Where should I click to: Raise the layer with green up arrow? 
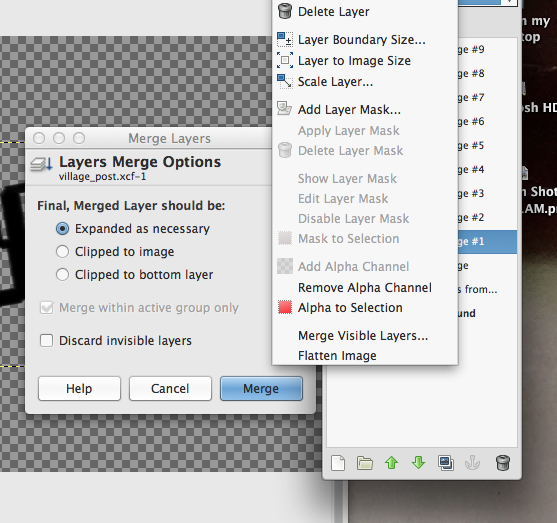point(391,463)
